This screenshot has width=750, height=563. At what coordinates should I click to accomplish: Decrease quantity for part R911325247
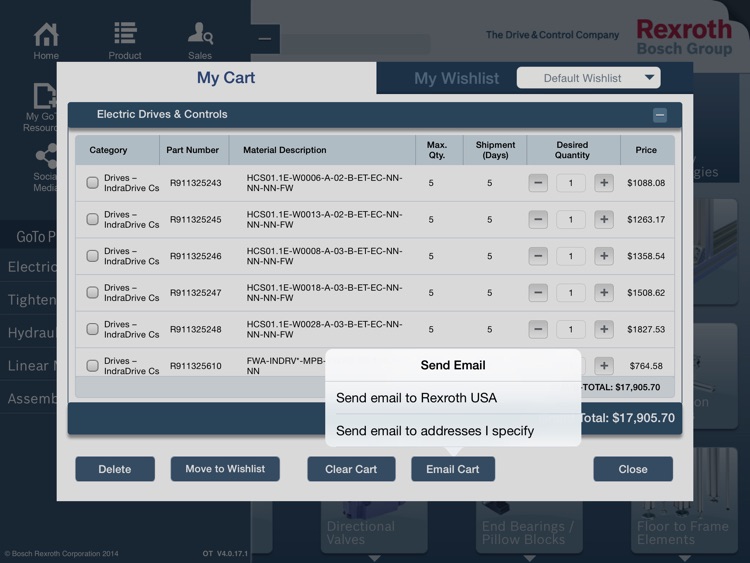(x=538, y=293)
